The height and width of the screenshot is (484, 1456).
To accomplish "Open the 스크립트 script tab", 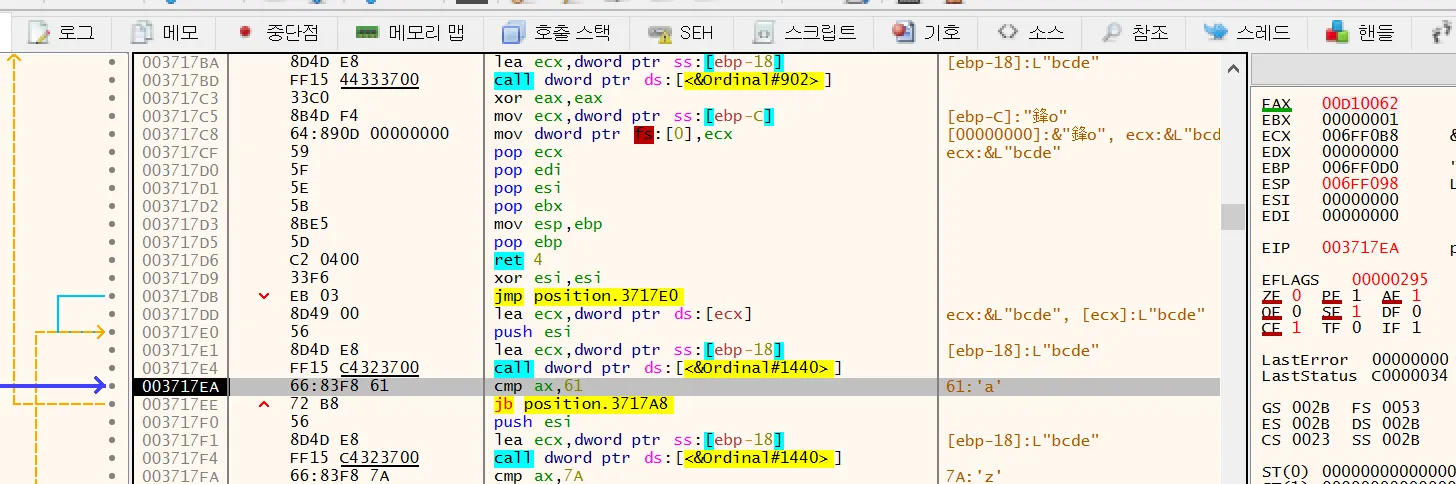I will pos(805,32).
